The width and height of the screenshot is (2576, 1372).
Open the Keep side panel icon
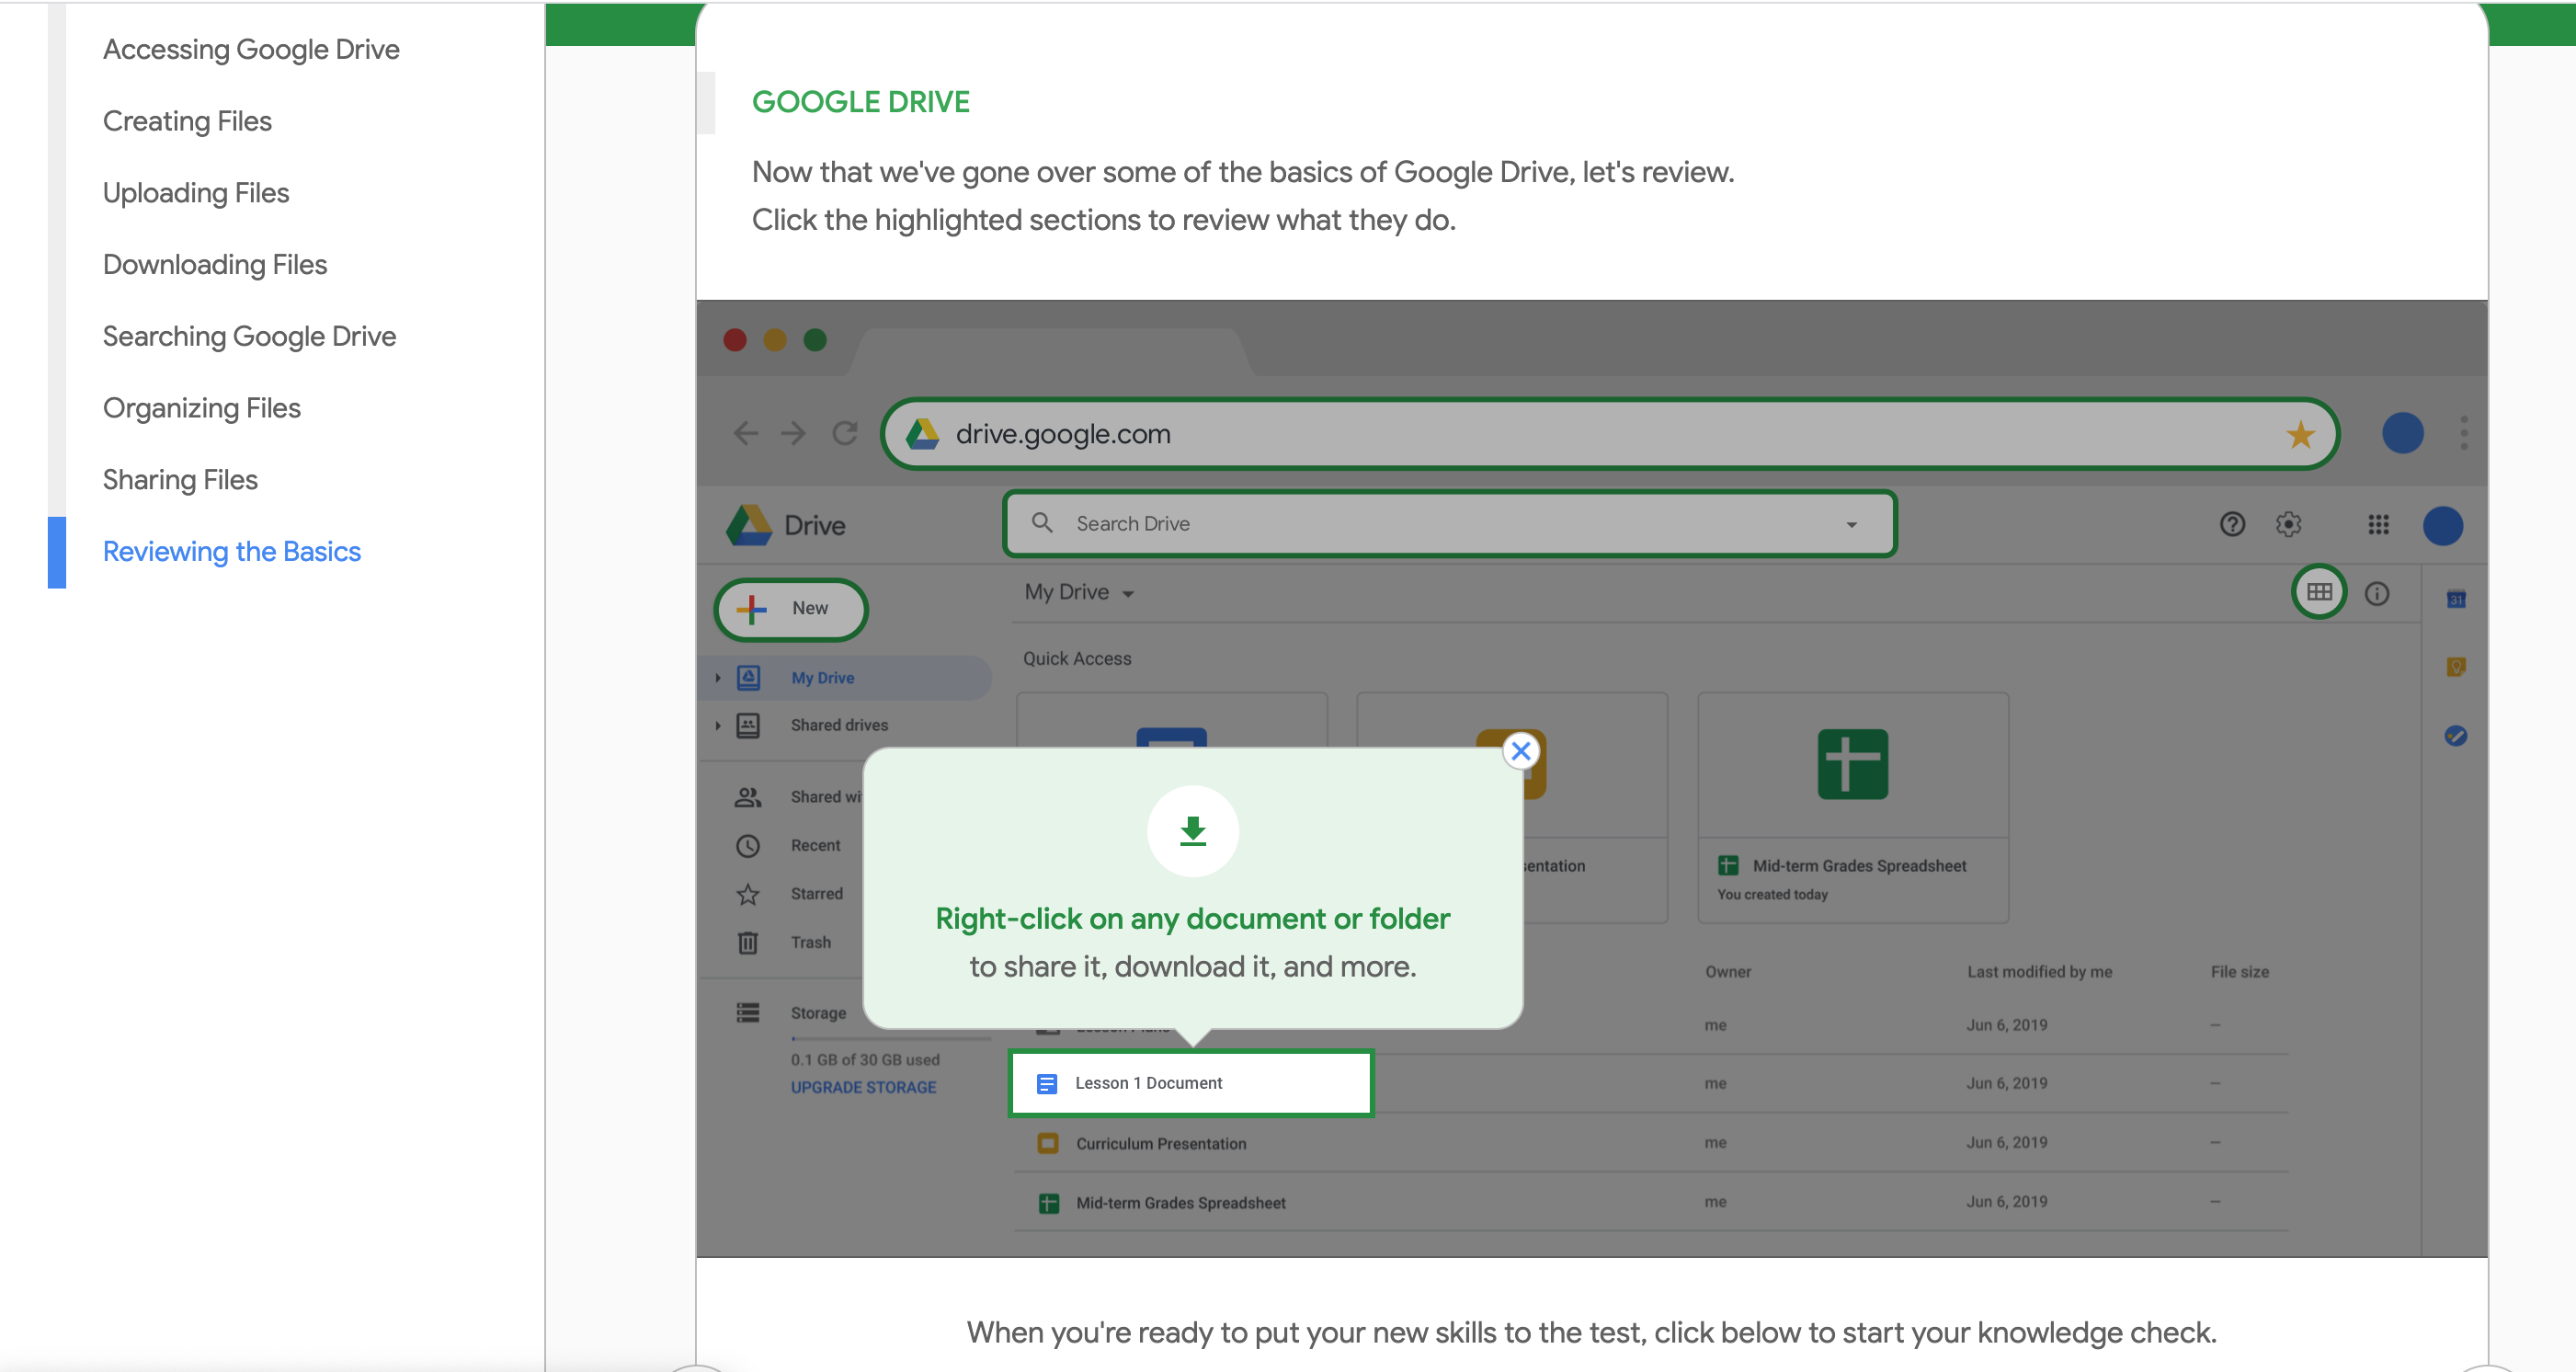pyautogui.click(x=2455, y=667)
